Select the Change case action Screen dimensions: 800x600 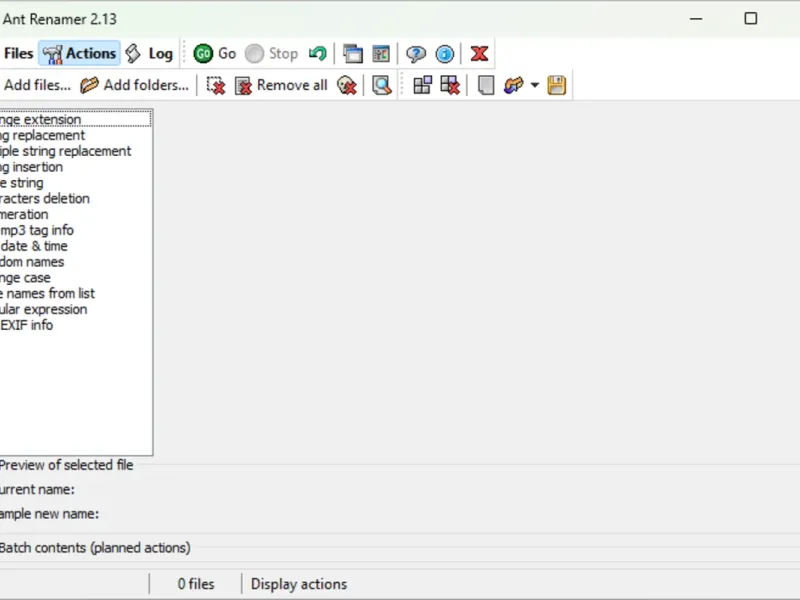click(x=76, y=278)
